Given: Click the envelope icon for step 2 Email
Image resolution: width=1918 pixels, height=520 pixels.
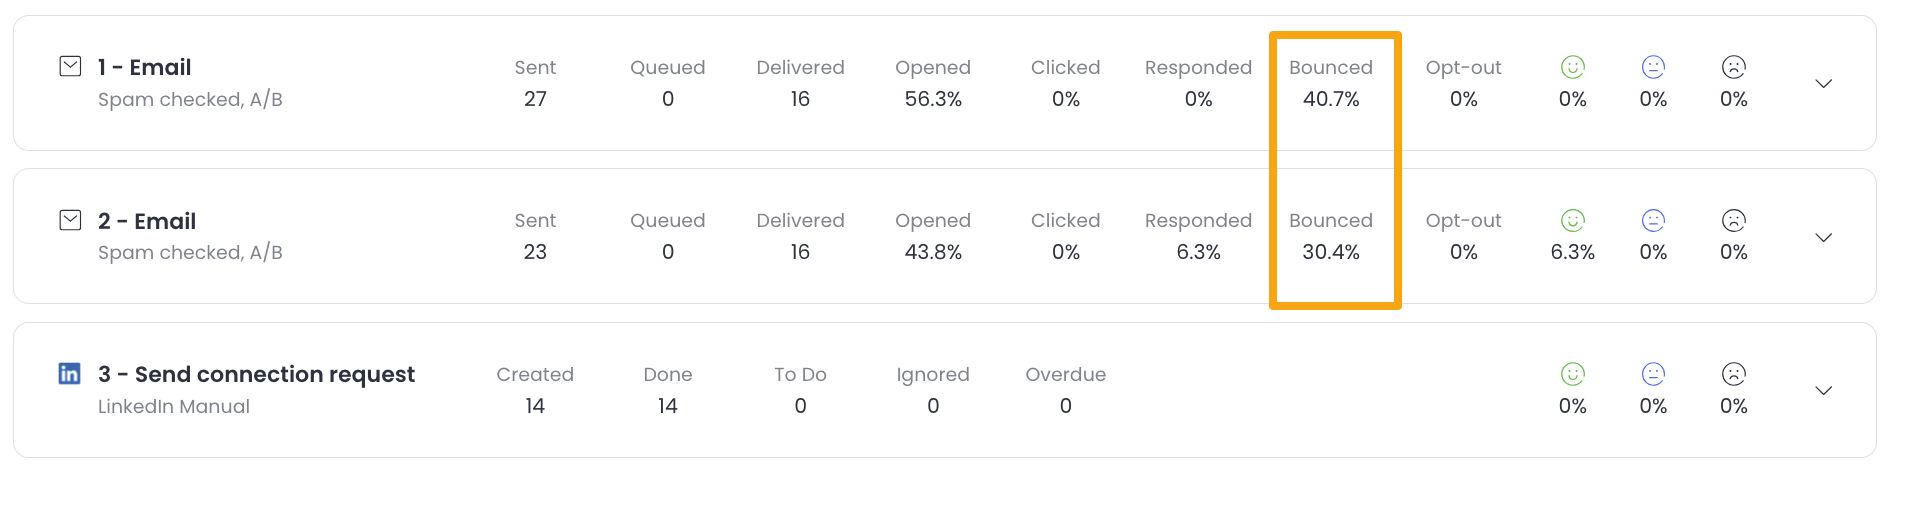Looking at the screenshot, I should (70, 220).
